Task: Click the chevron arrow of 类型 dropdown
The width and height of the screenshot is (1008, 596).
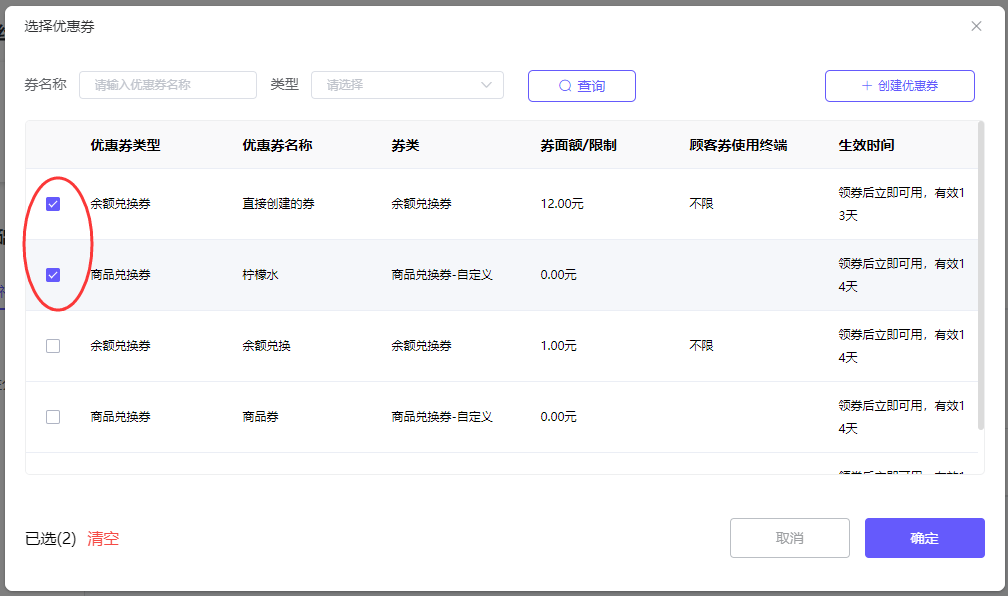Action: (x=487, y=85)
